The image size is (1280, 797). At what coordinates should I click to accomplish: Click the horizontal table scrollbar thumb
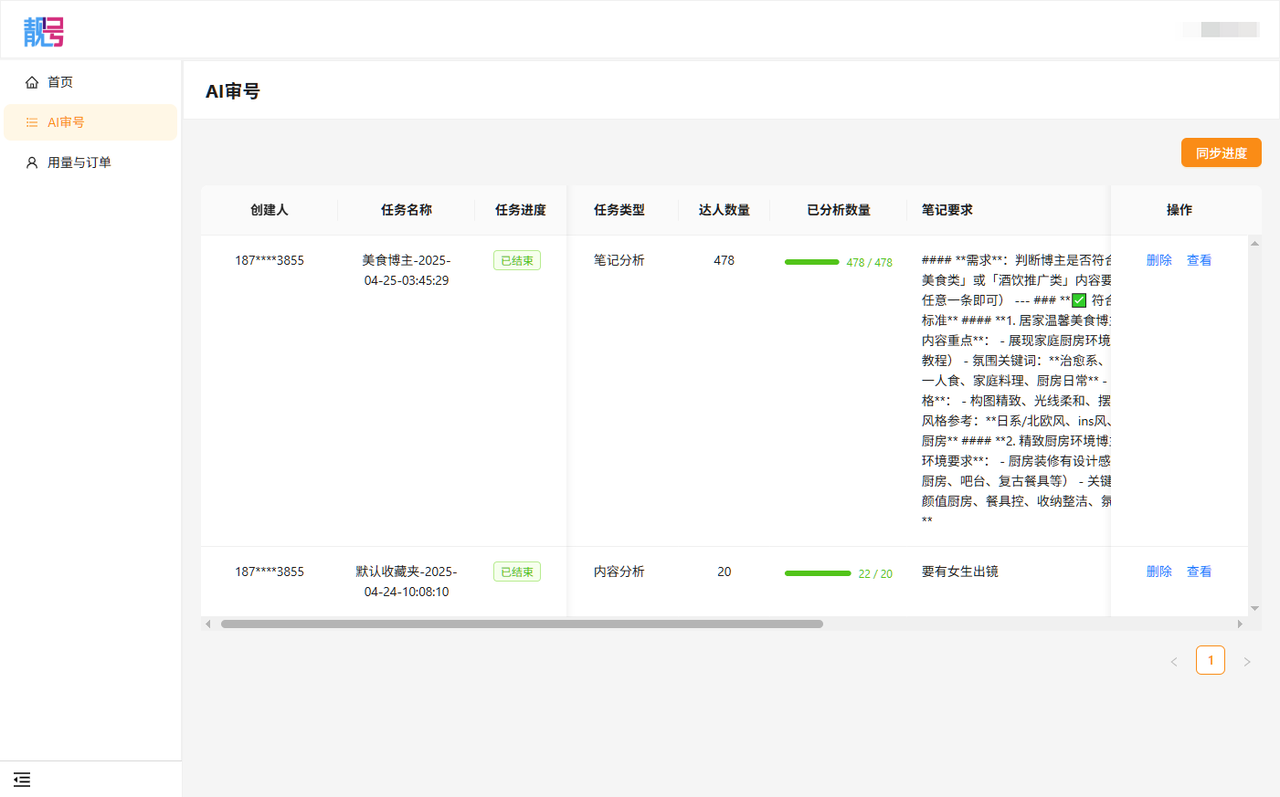(521, 624)
